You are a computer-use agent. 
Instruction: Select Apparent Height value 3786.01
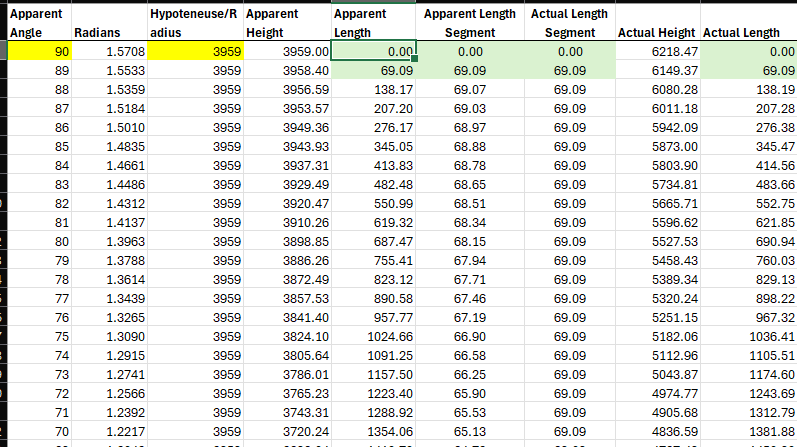(x=287, y=374)
